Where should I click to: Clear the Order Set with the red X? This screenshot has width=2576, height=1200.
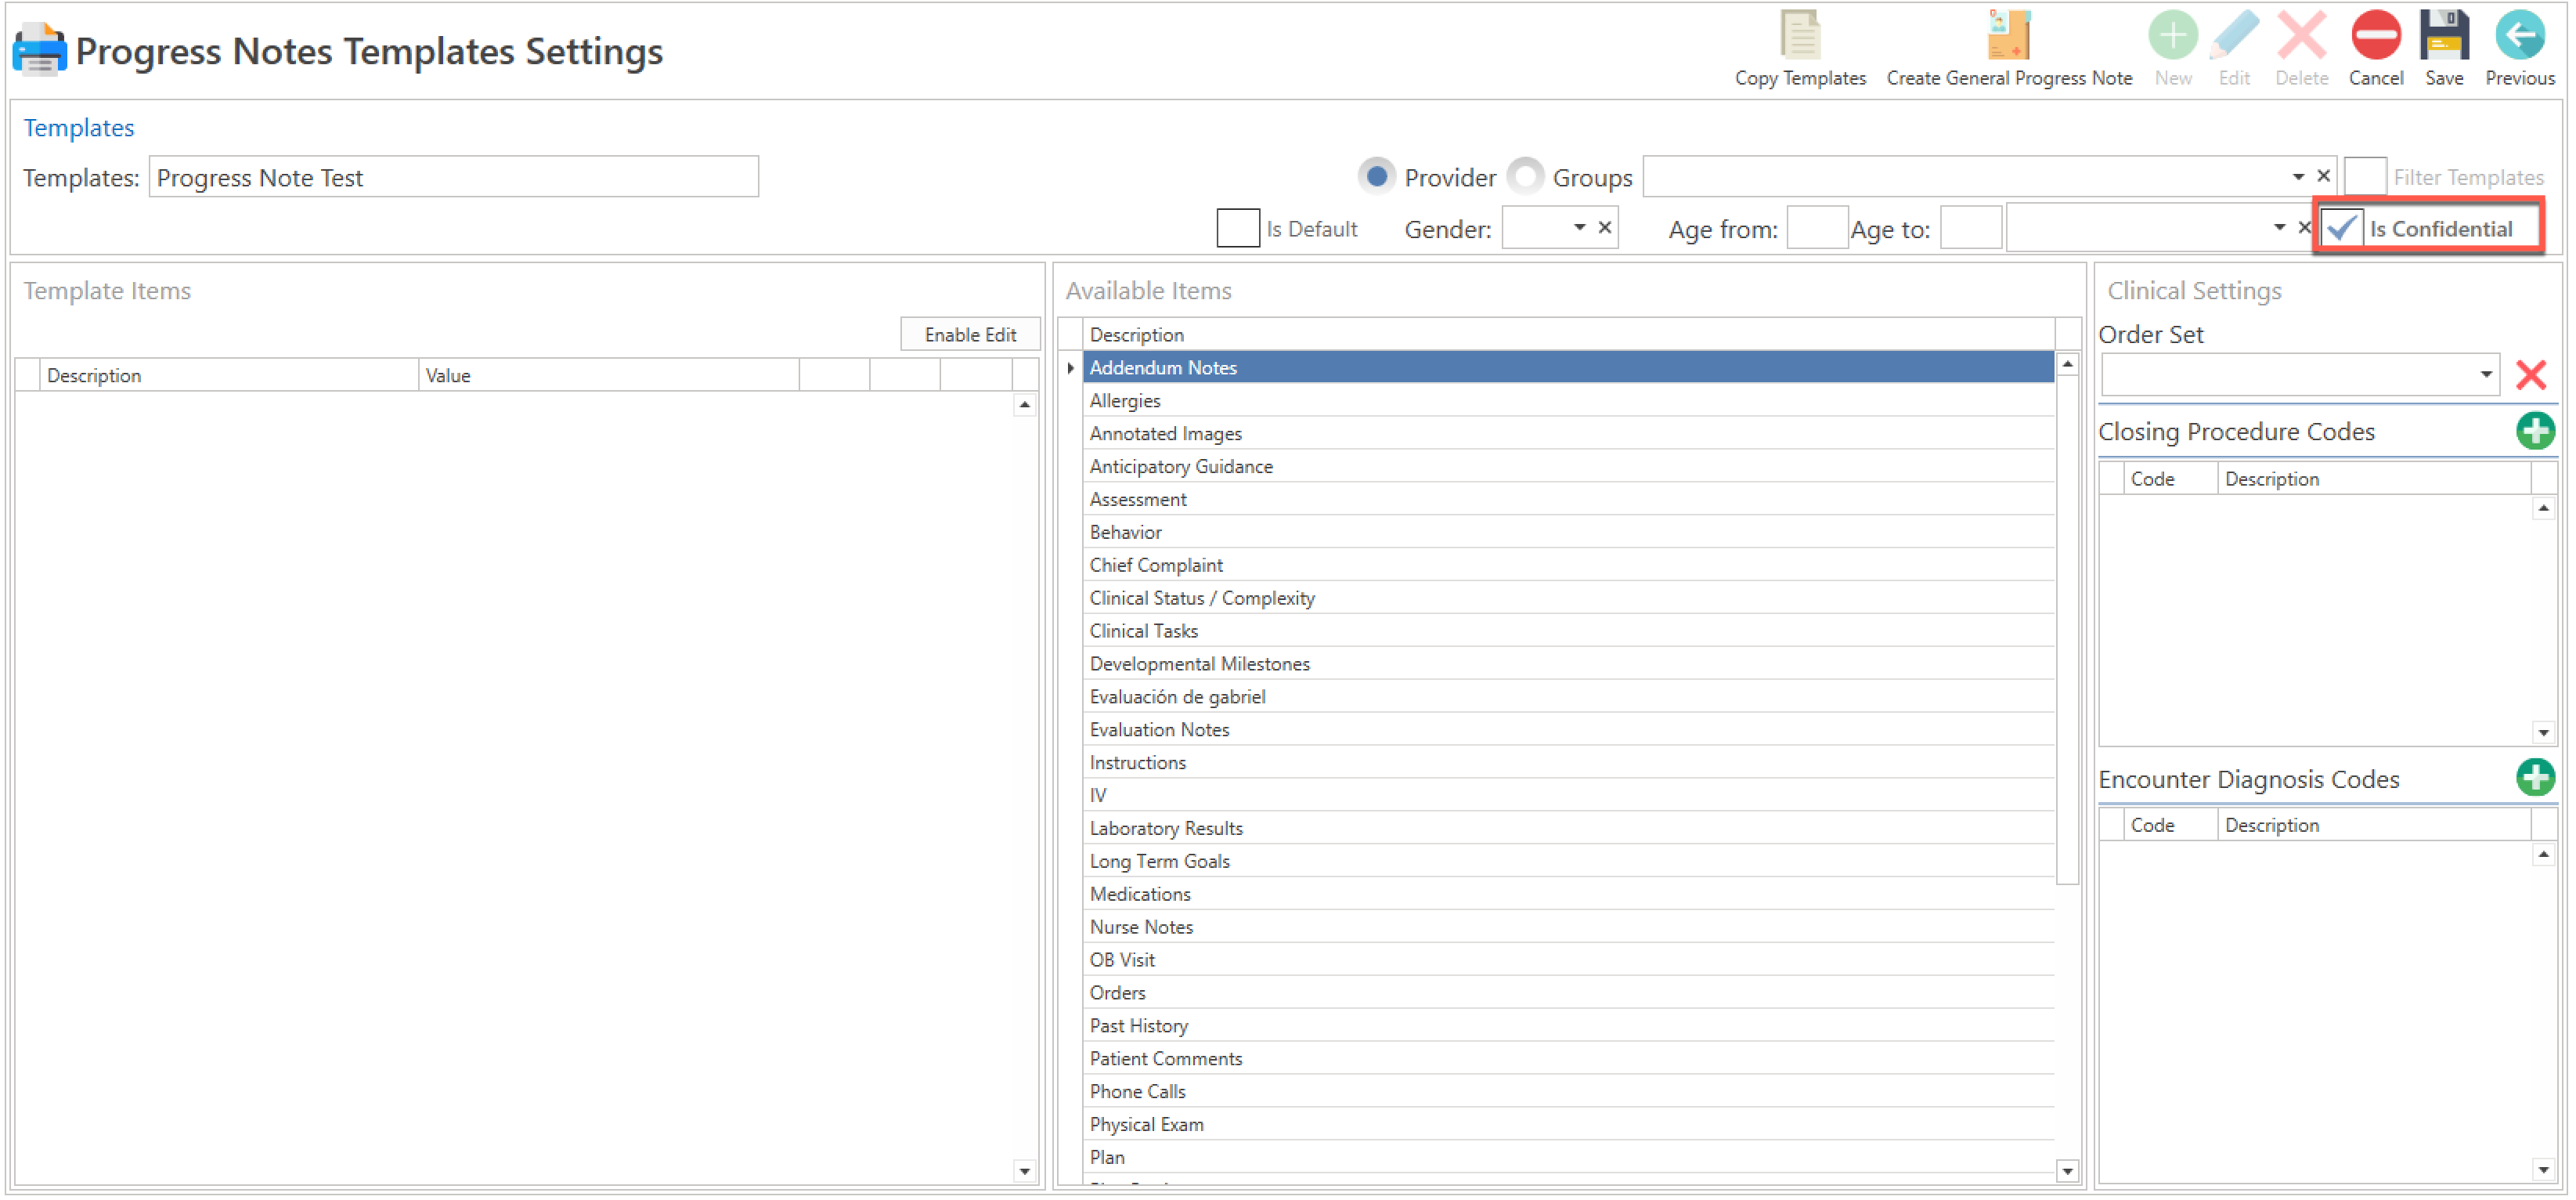[x=2530, y=375]
